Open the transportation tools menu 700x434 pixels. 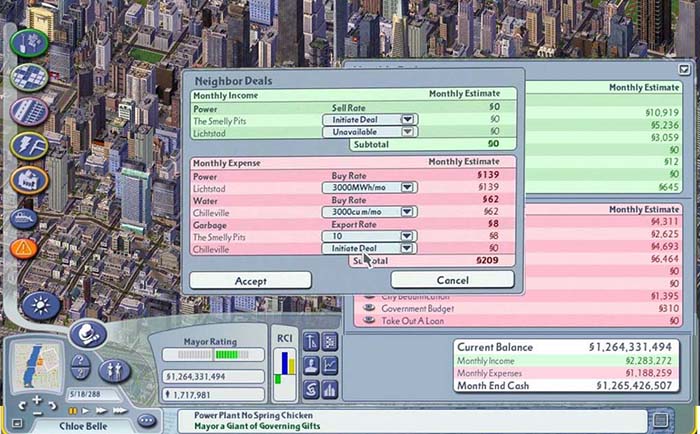28,111
